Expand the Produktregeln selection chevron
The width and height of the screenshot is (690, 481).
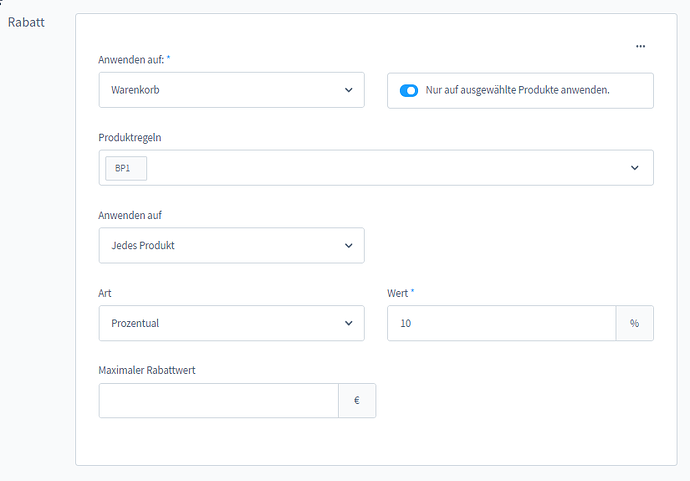[635, 168]
